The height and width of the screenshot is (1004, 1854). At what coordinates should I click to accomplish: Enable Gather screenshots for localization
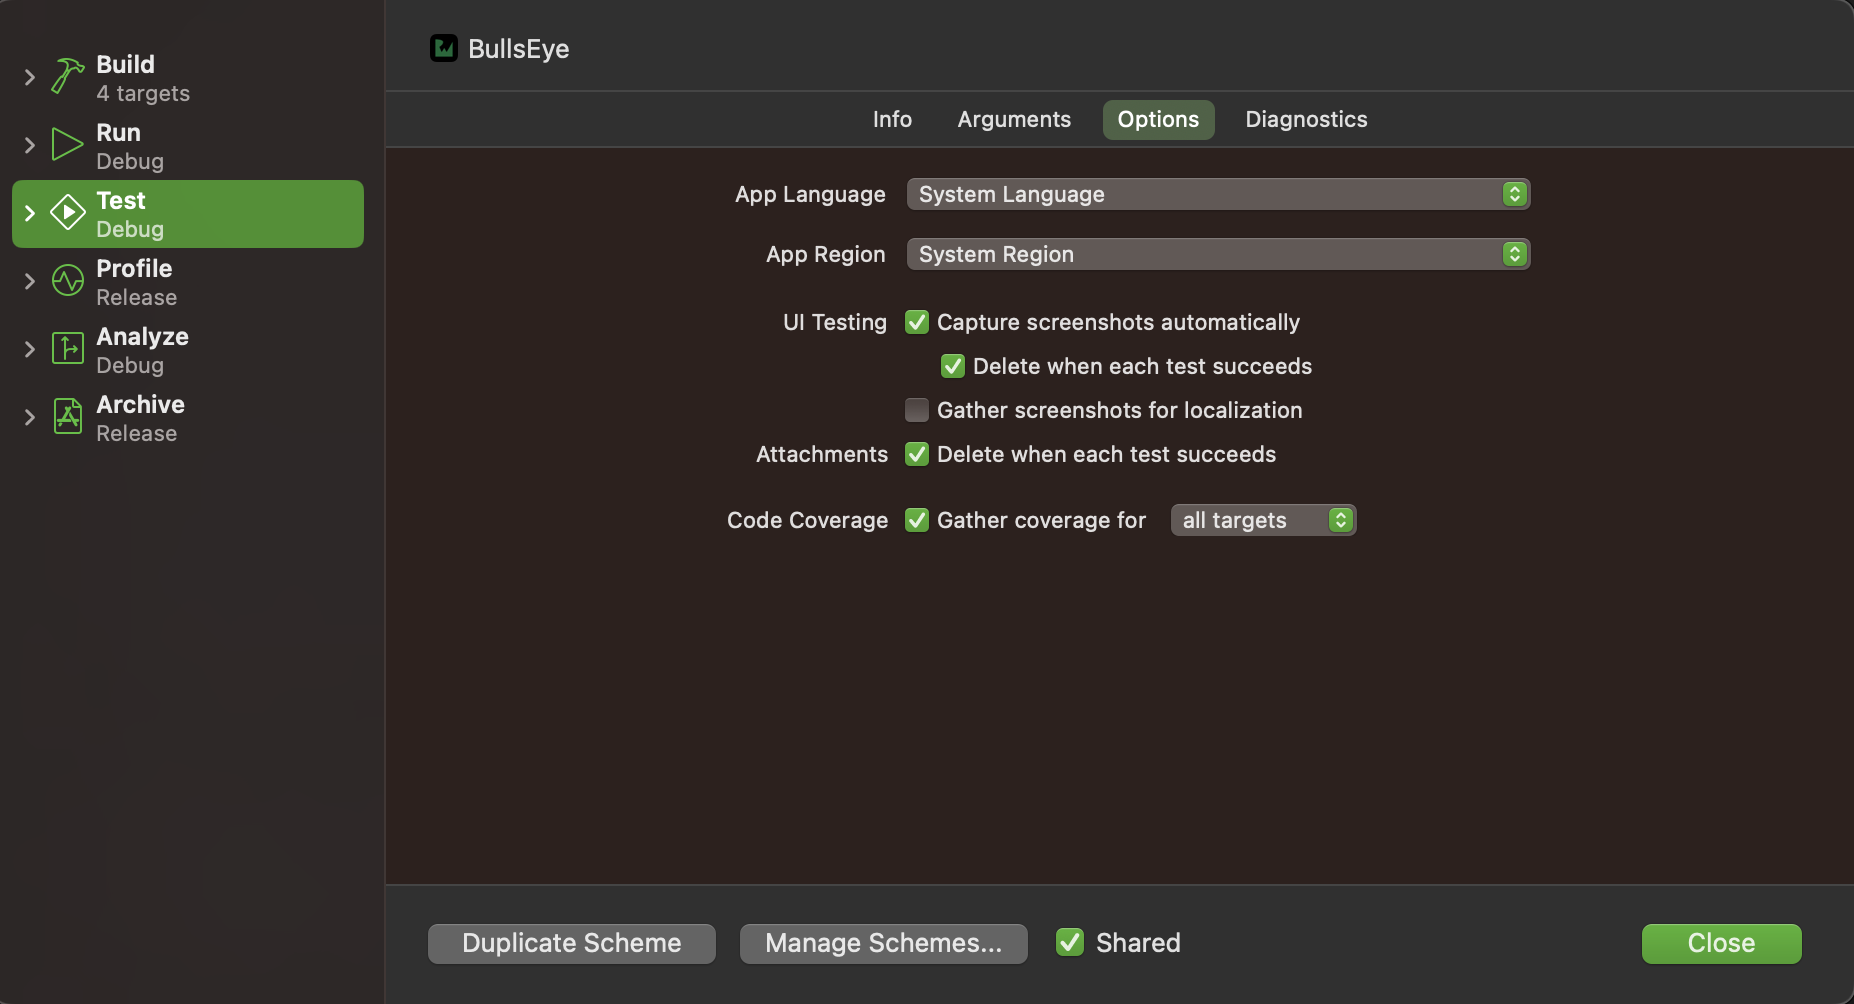pyautogui.click(x=917, y=410)
